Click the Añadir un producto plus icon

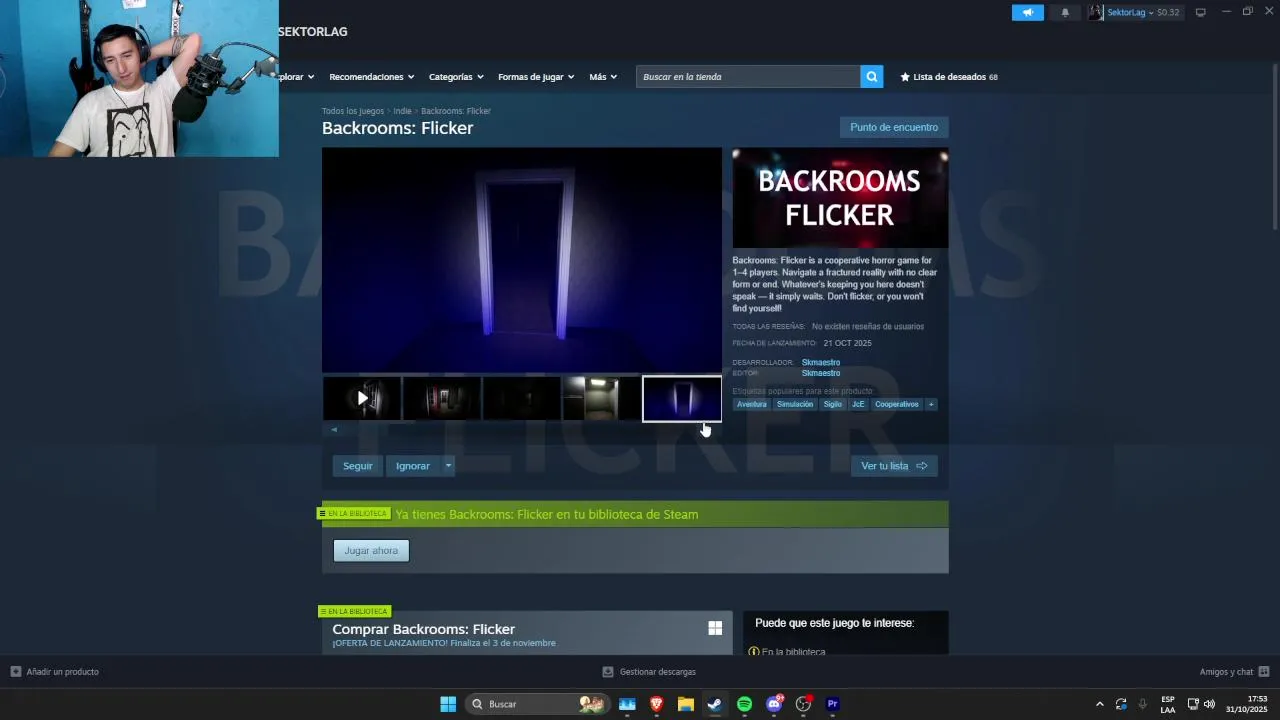[x=16, y=672]
